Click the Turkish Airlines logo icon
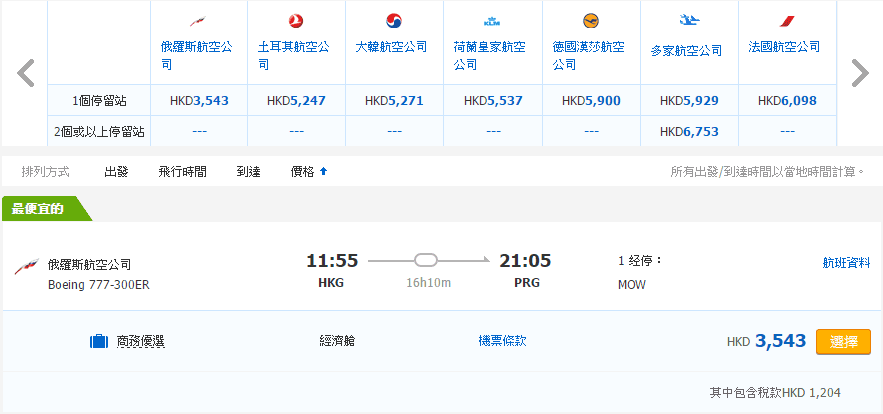This screenshot has height=414, width=883. tap(295, 21)
